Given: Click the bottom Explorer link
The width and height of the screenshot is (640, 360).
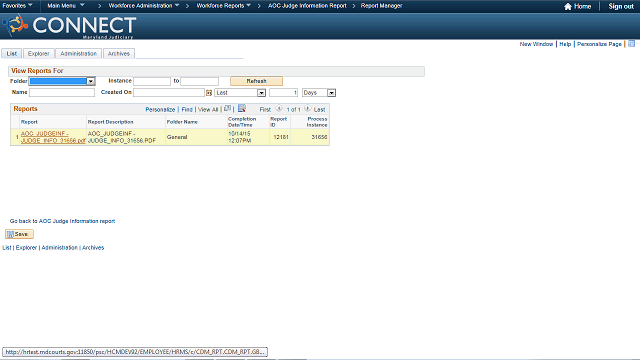Looking at the screenshot, I should (26, 248).
